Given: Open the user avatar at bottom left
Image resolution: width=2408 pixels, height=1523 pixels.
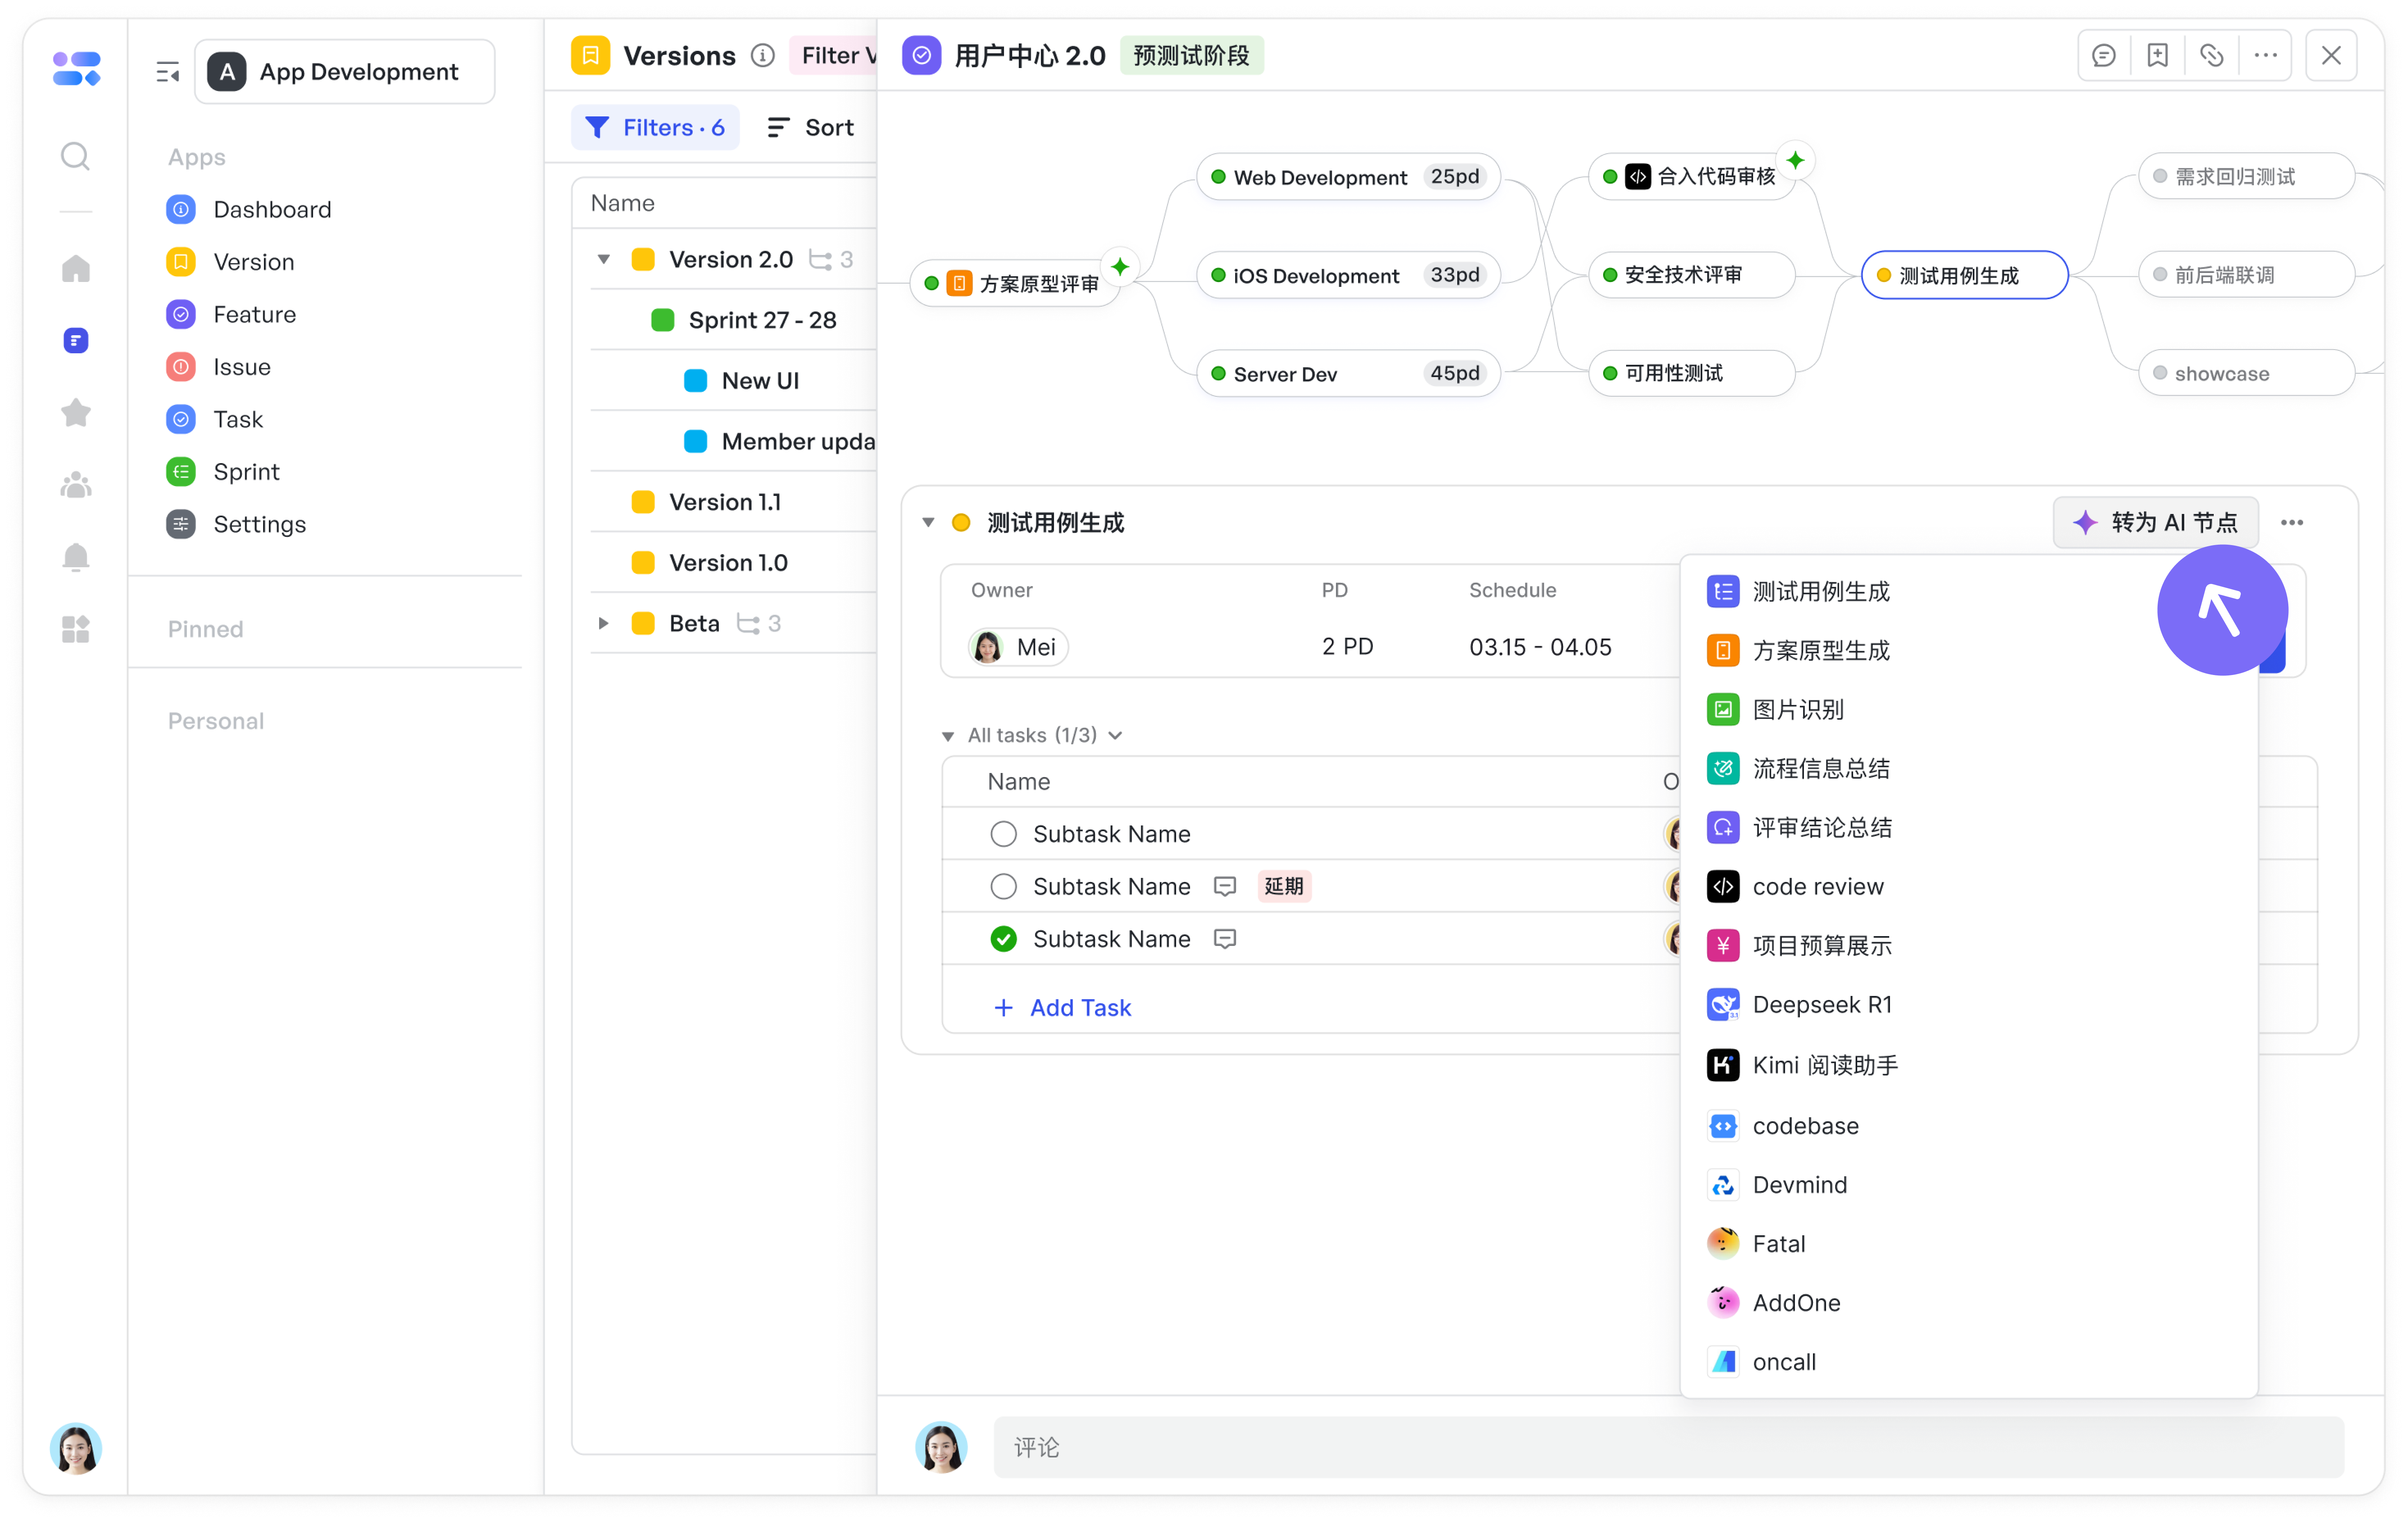Looking at the screenshot, I should 76,1448.
